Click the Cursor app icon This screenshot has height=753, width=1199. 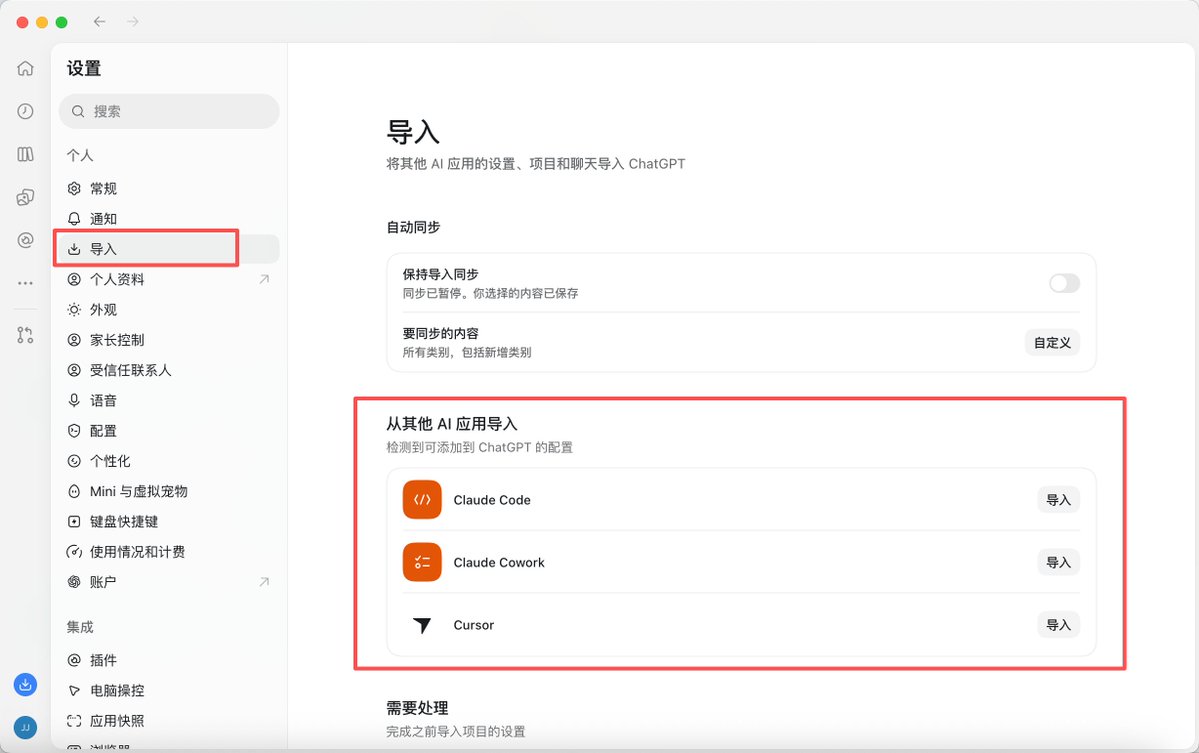click(x=422, y=625)
